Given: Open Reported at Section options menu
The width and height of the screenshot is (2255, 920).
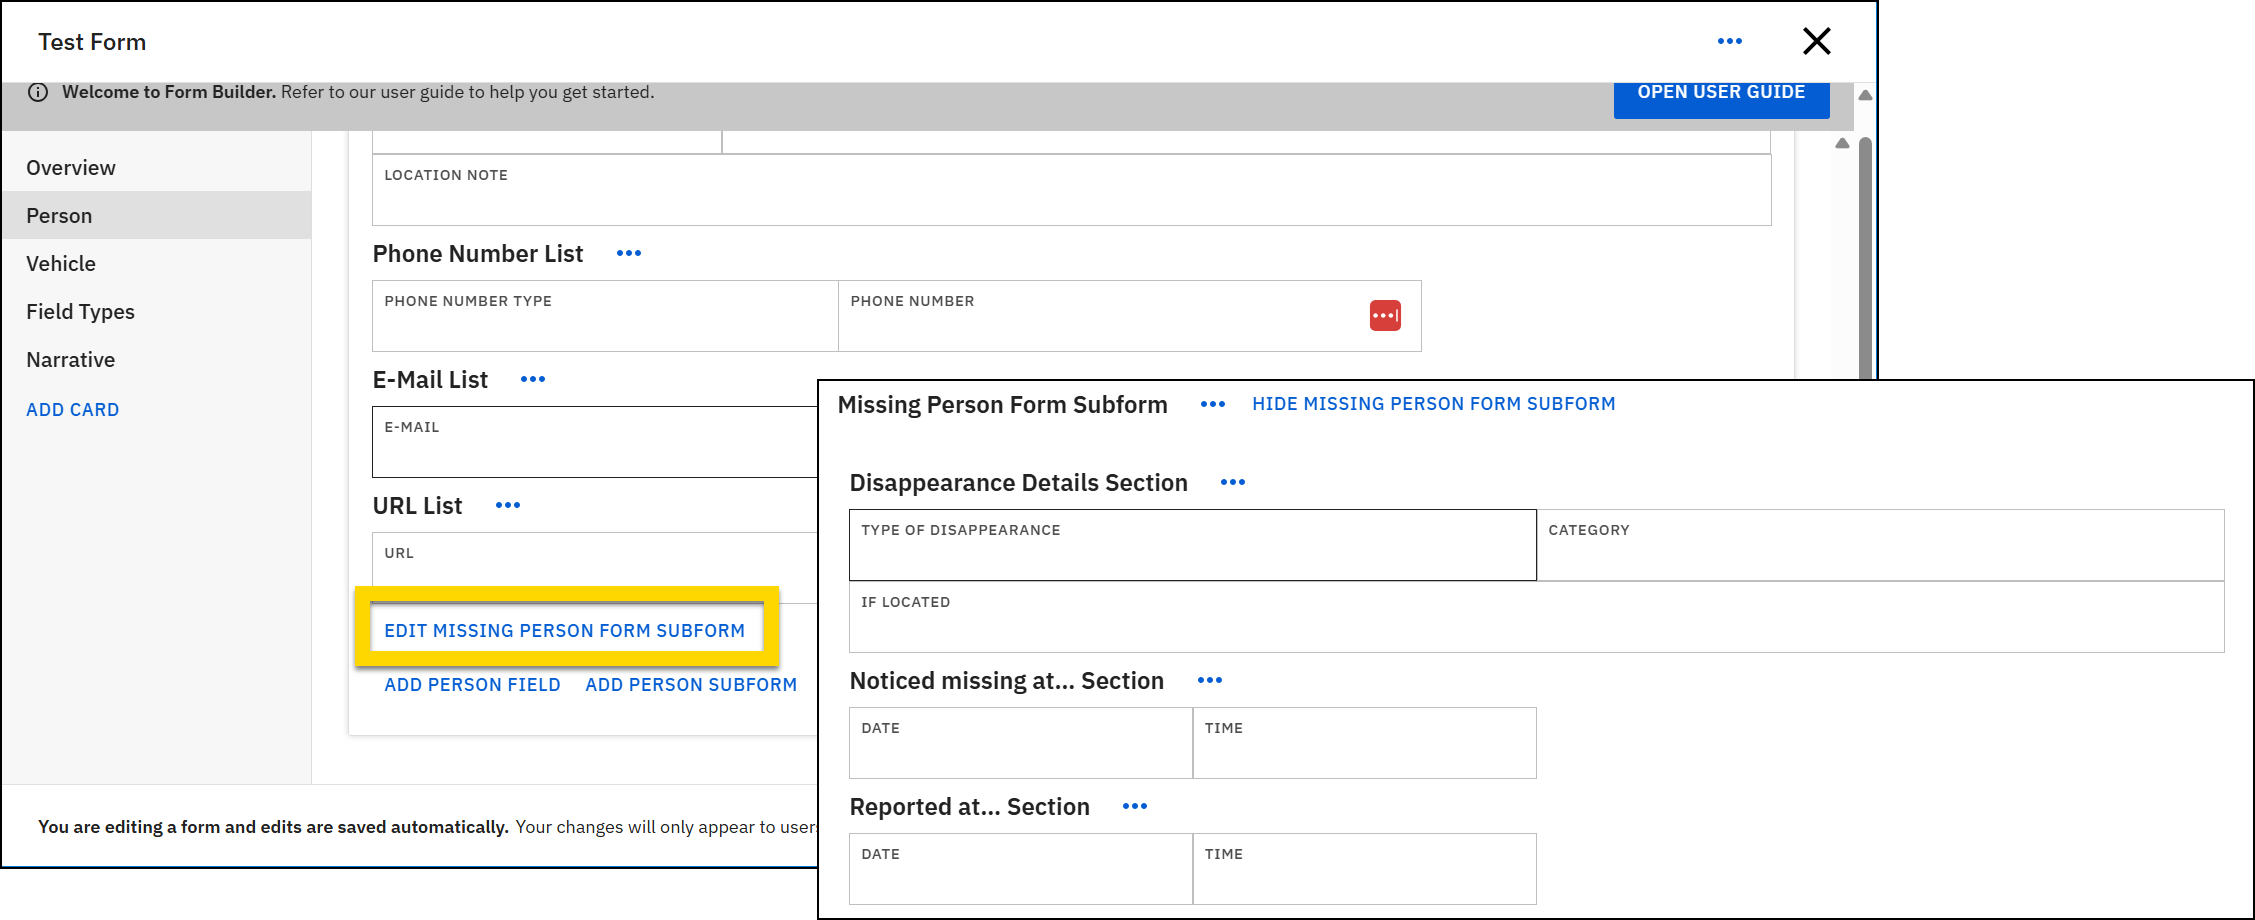Looking at the screenshot, I should pyautogui.click(x=1134, y=807).
